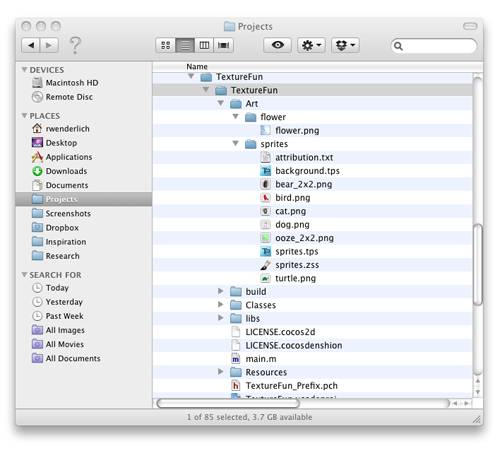The height and width of the screenshot is (451, 500).
Task: Go forward with the right arrow button
Action: [x=49, y=45]
